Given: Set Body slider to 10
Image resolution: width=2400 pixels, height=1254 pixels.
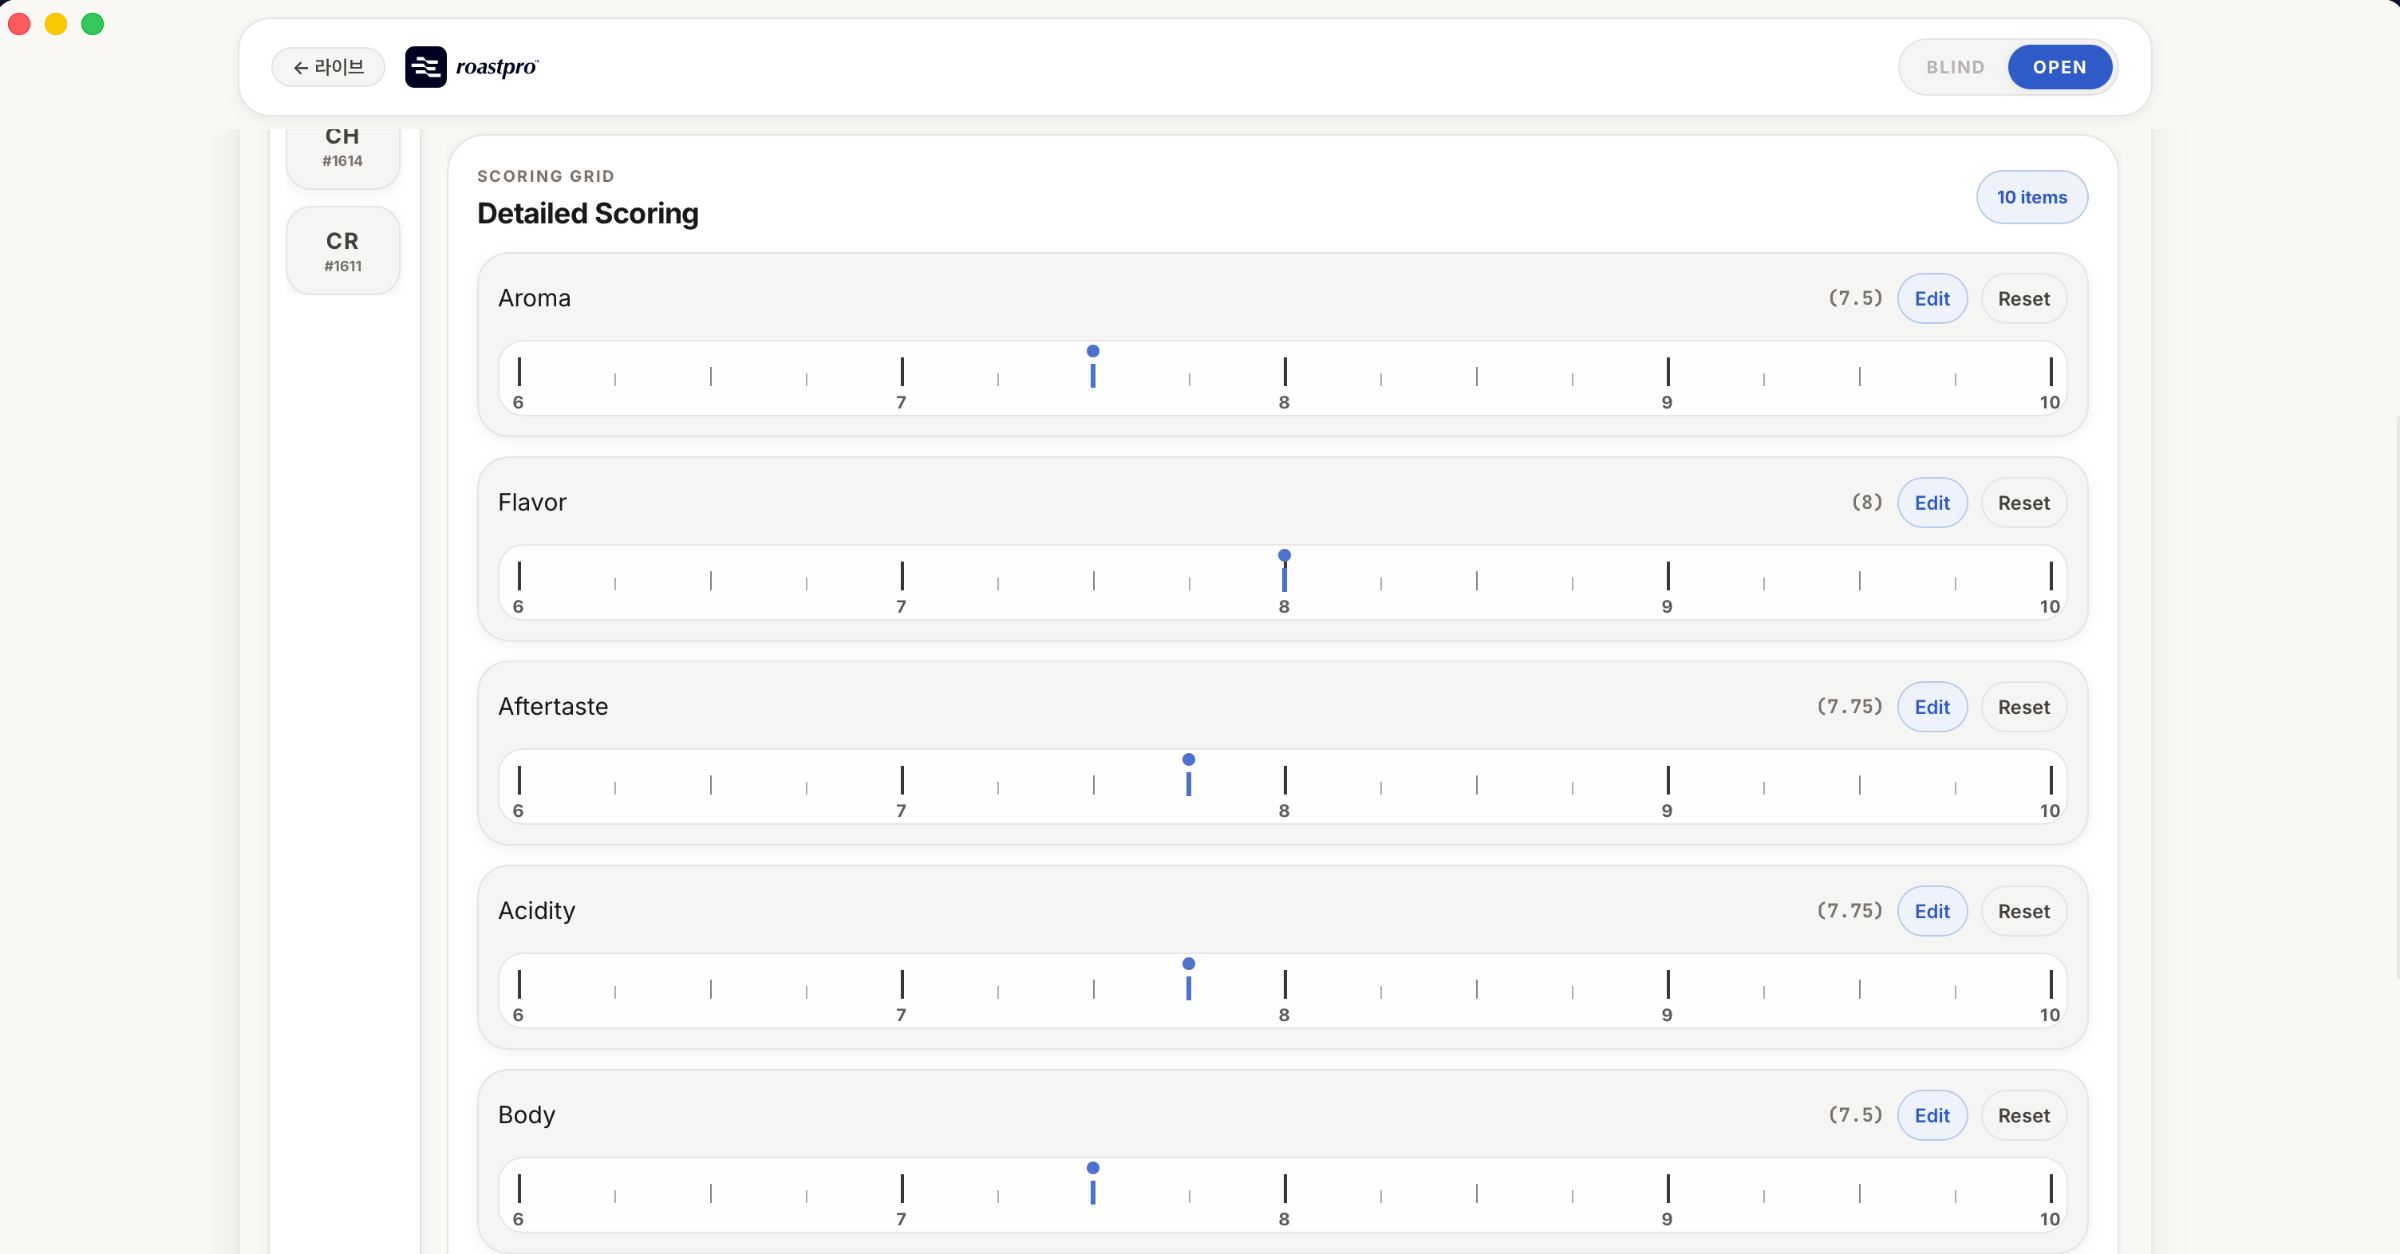Looking at the screenshot, I should pyautogui.click(x=2051, y=1188).
